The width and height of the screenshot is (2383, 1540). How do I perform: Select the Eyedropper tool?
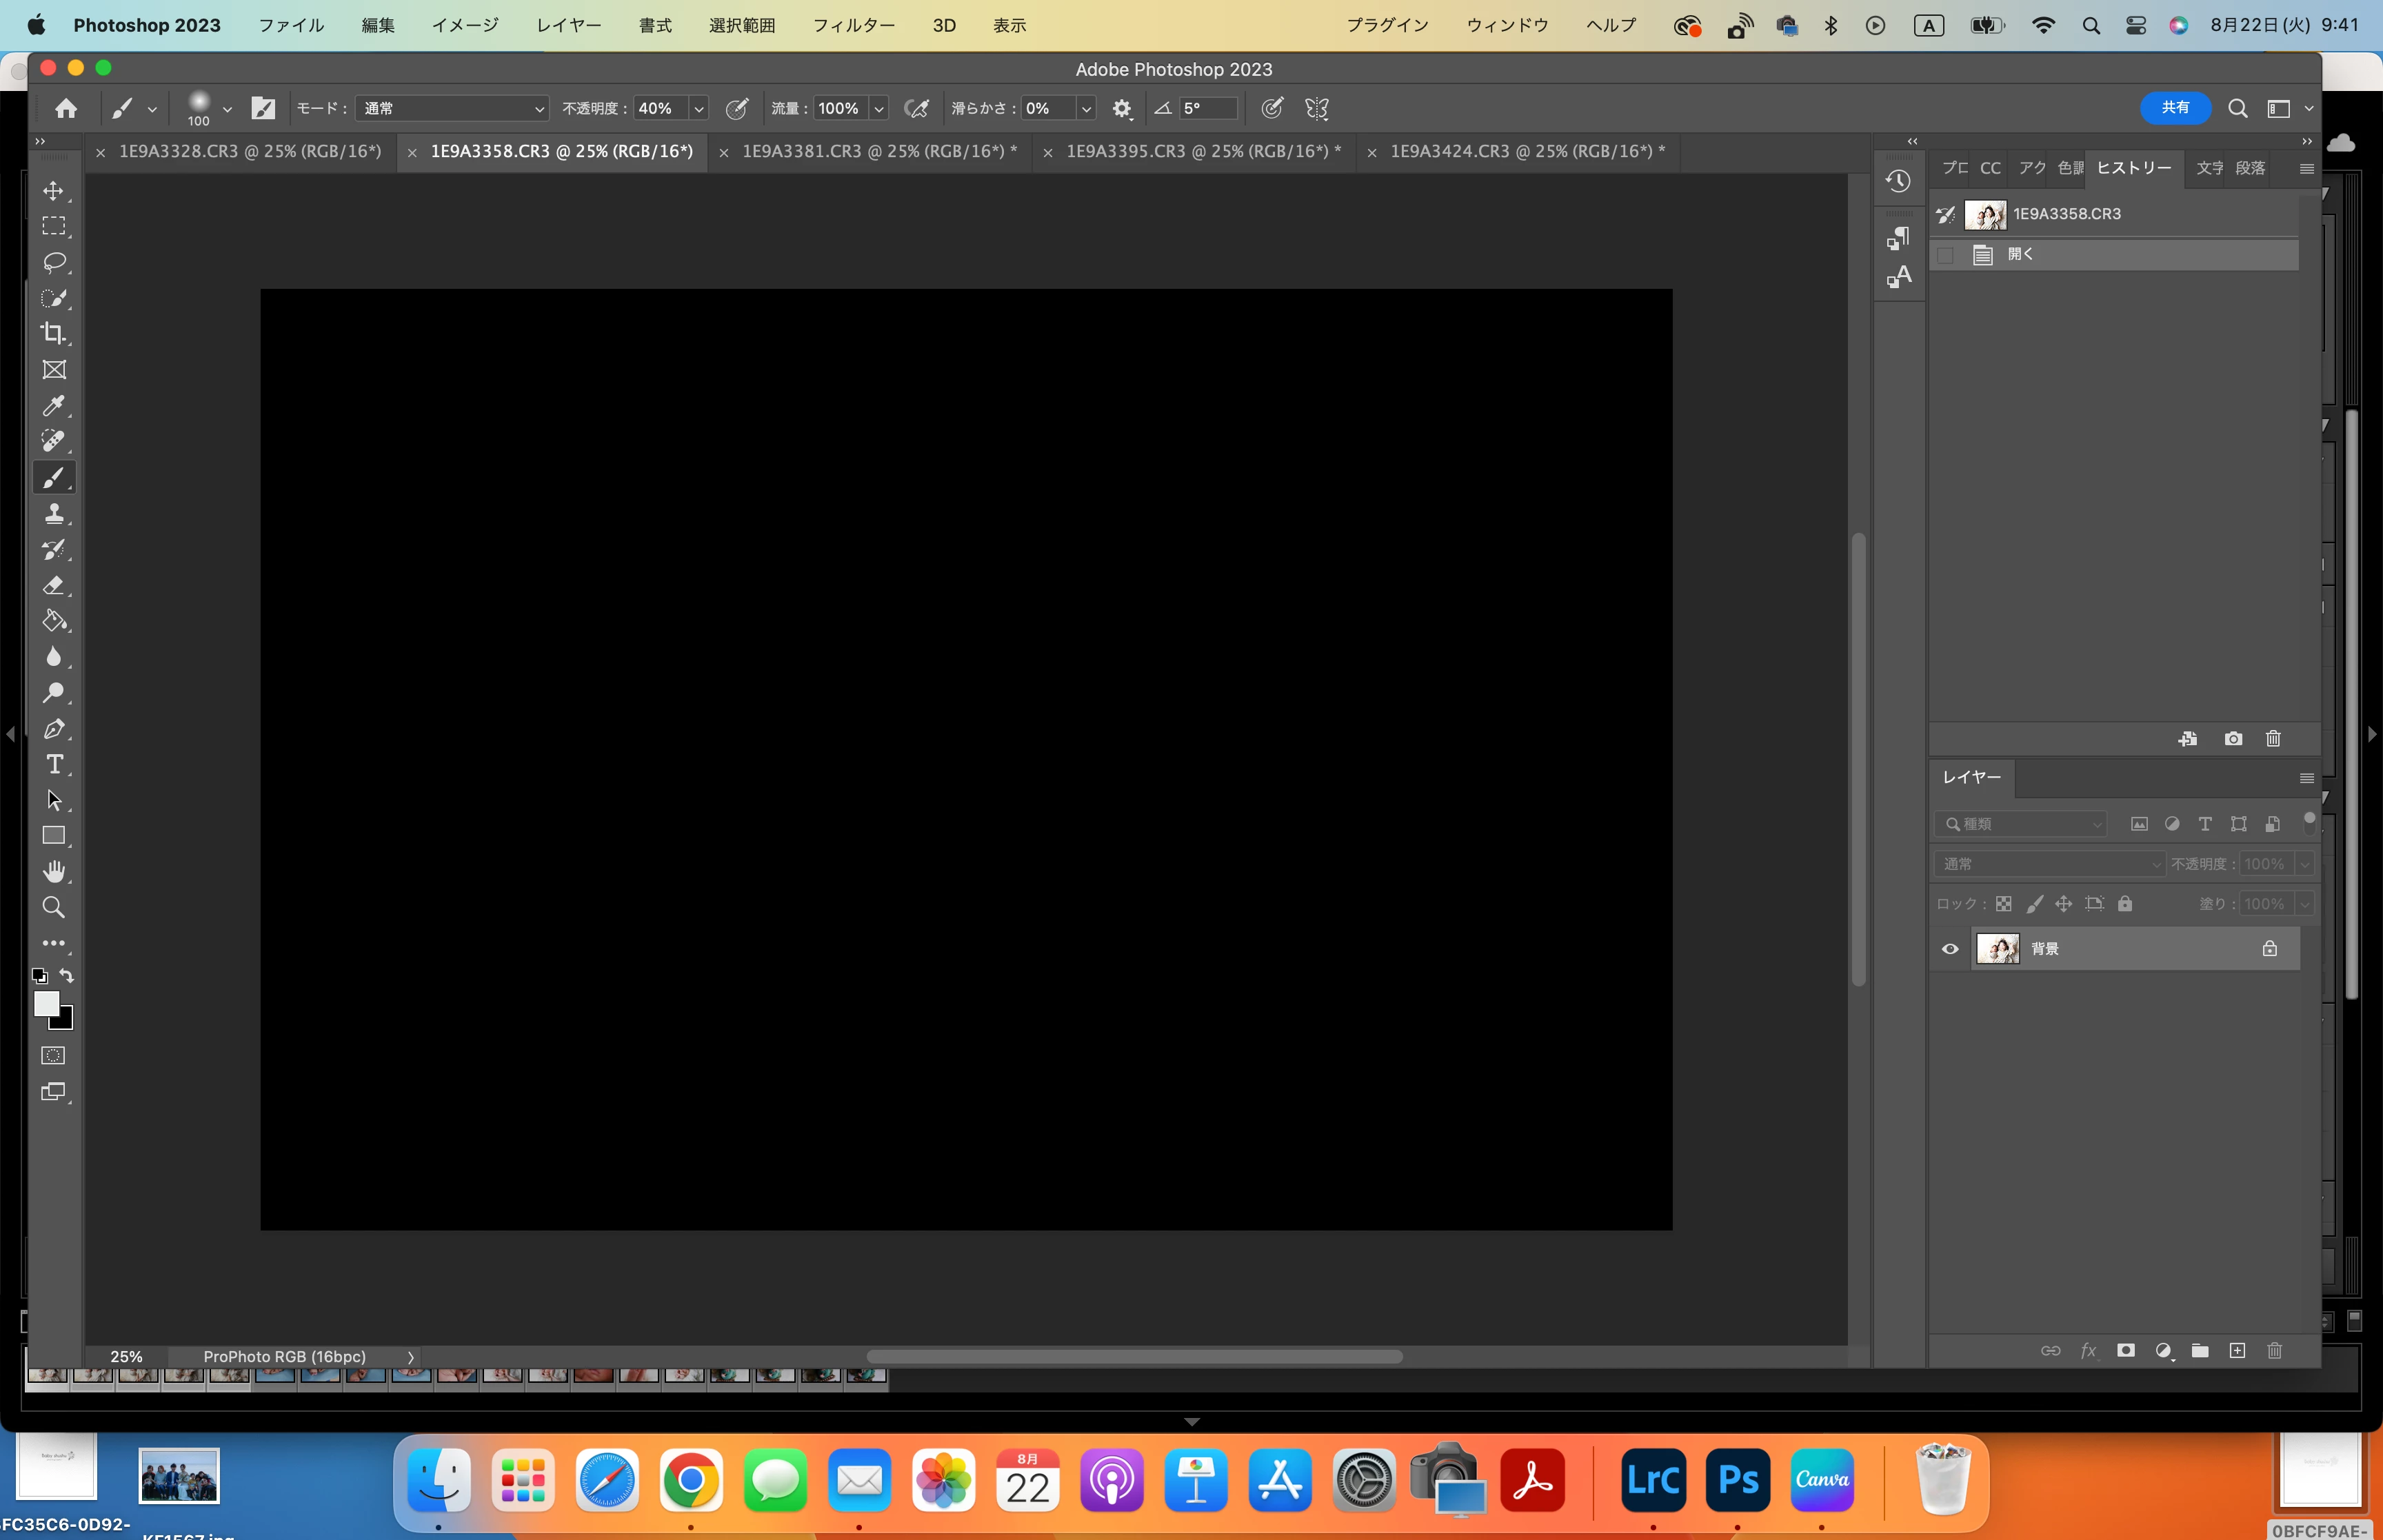pos(54,405)
